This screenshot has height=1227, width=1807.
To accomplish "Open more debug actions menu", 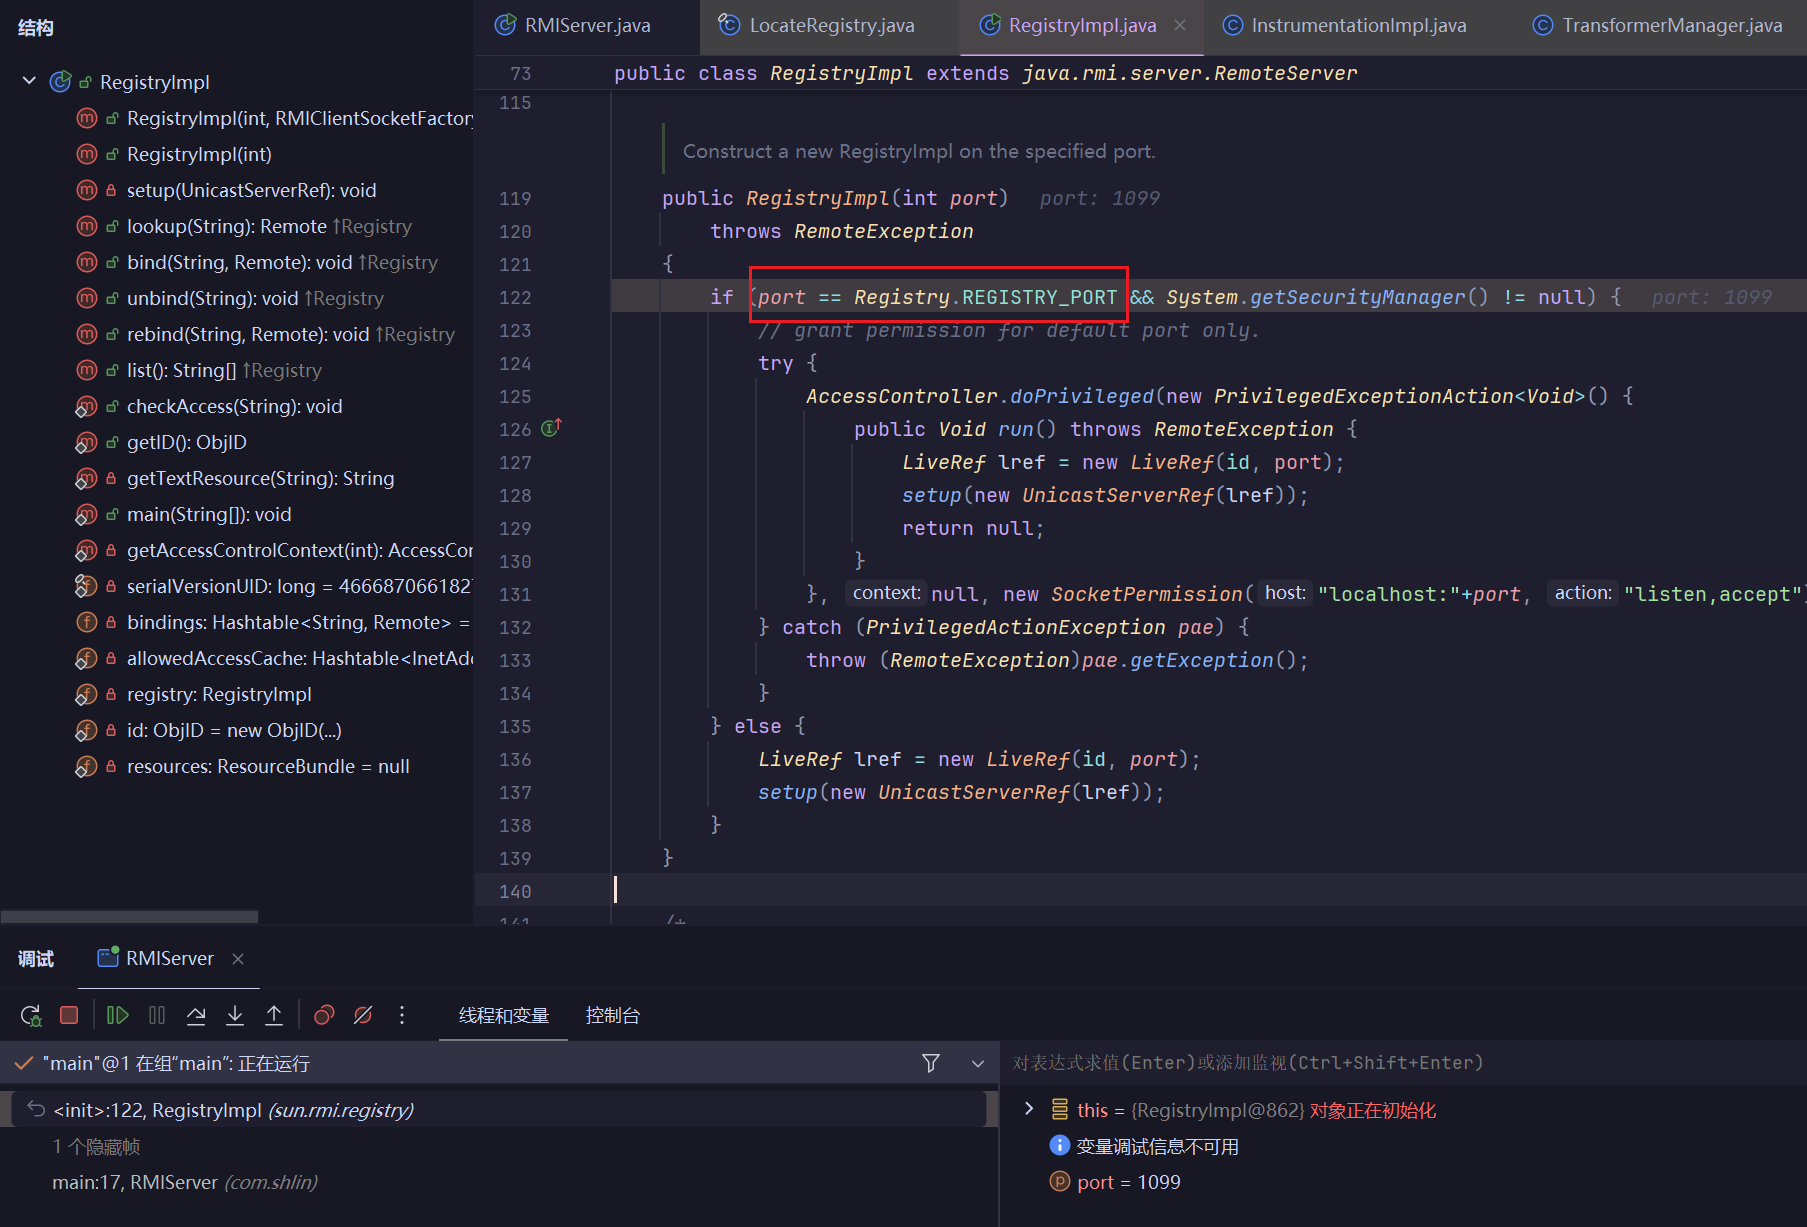I will 402,1016.
